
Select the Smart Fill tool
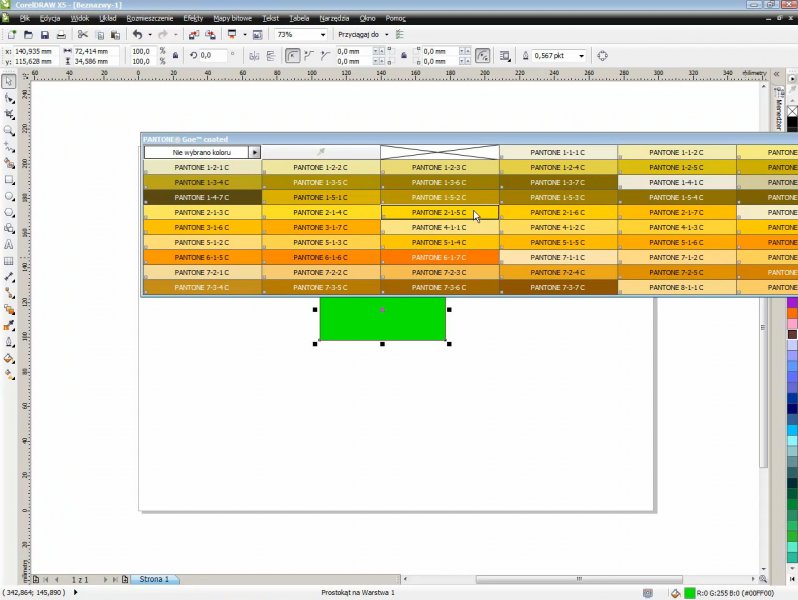pyautogui.click(x=9, y=163)
